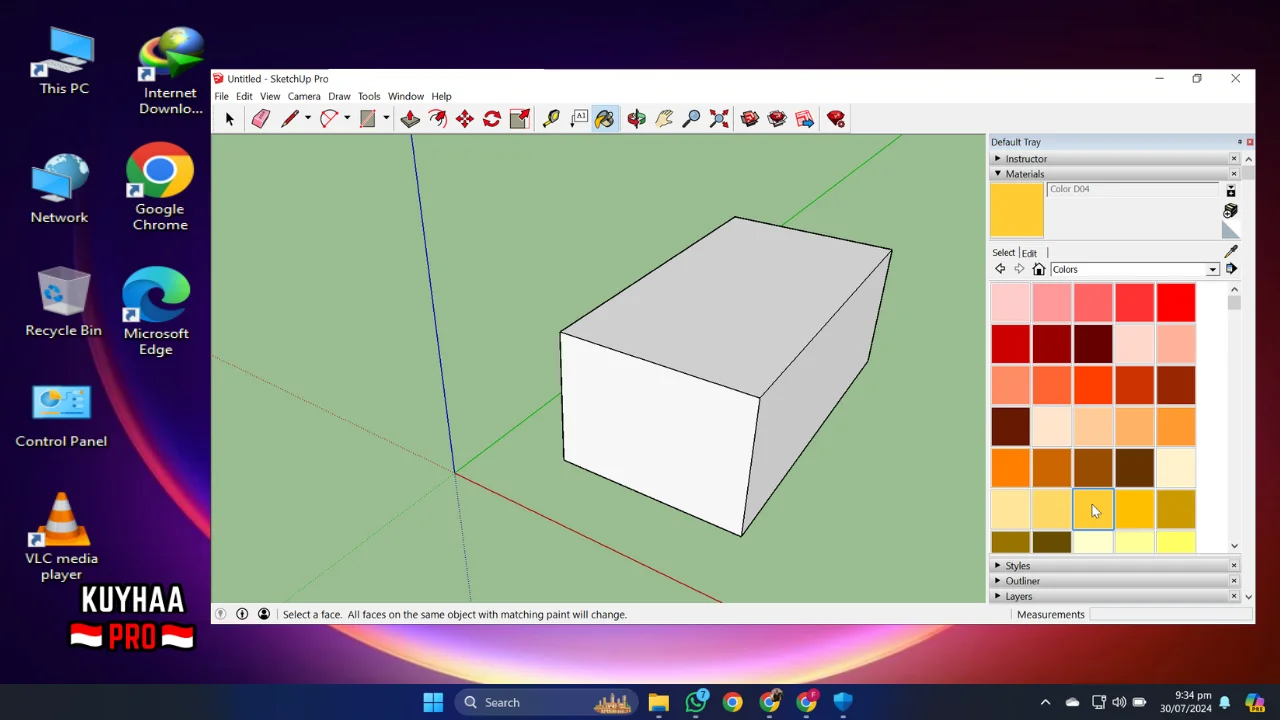Switch to the Select tab in Materials
The image size is (1280, 720).
[1003, 252]
